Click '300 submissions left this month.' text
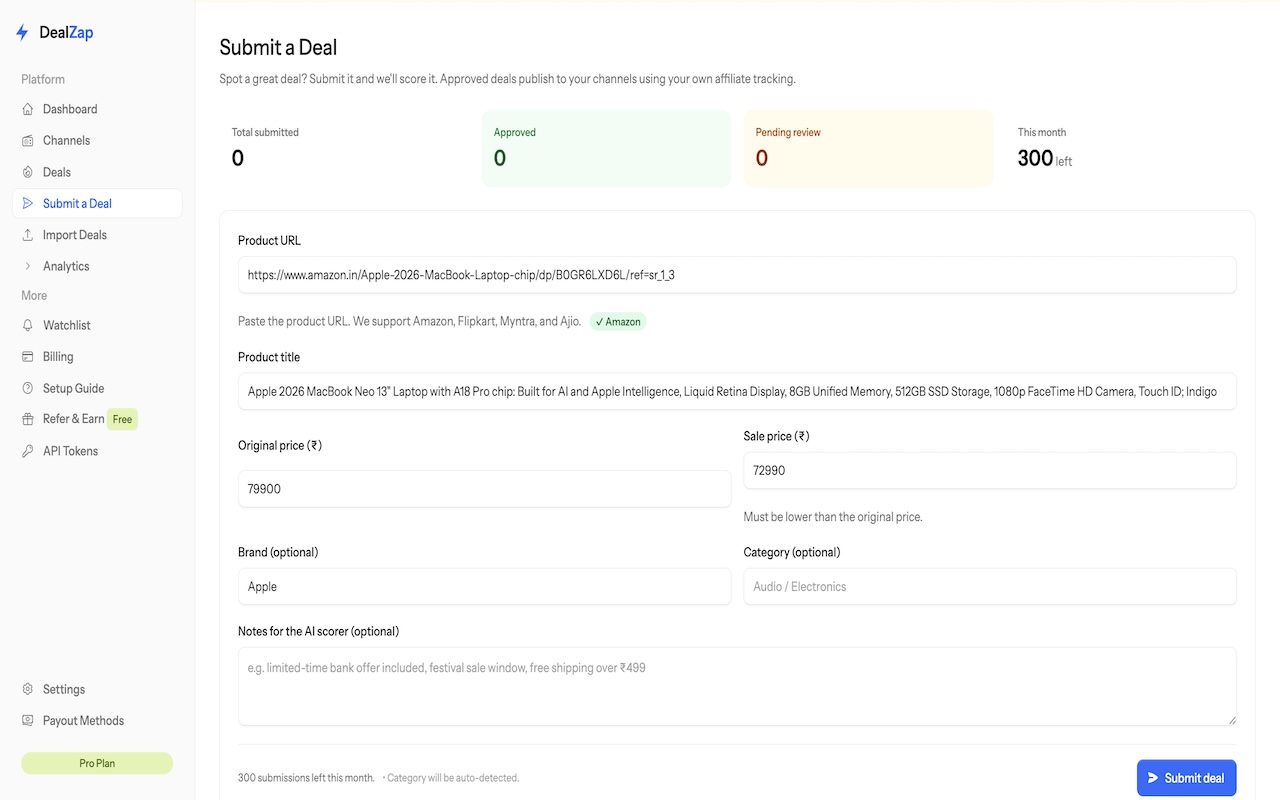 (x=306, y=778)
